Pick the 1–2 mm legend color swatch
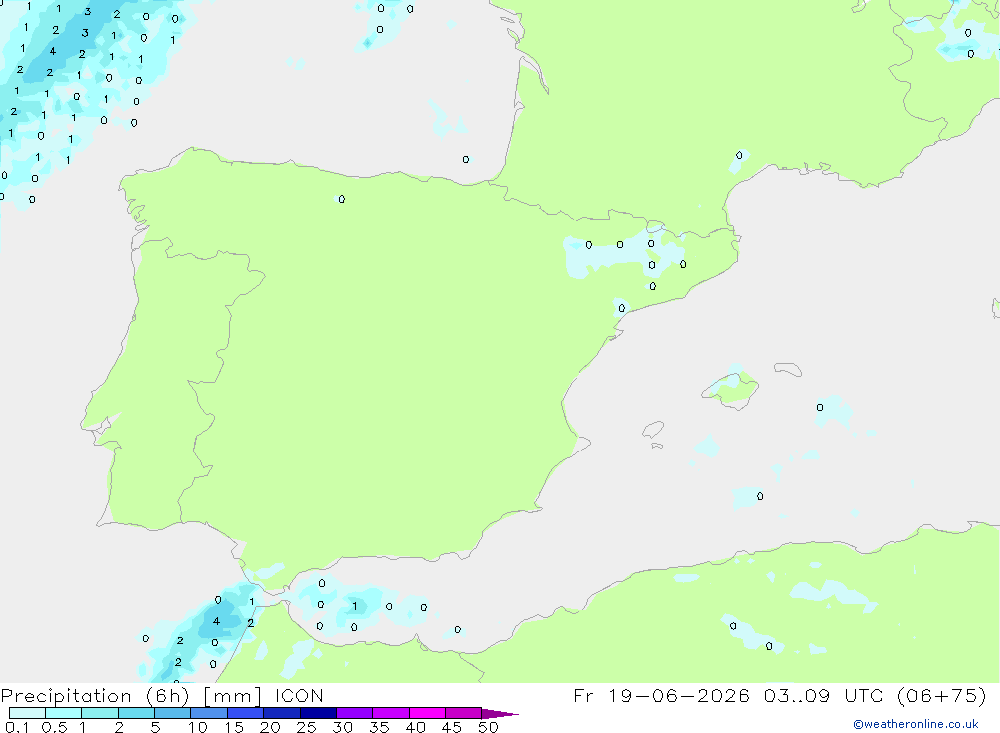This screenshot has height=733, width=1000. (100, 713)
